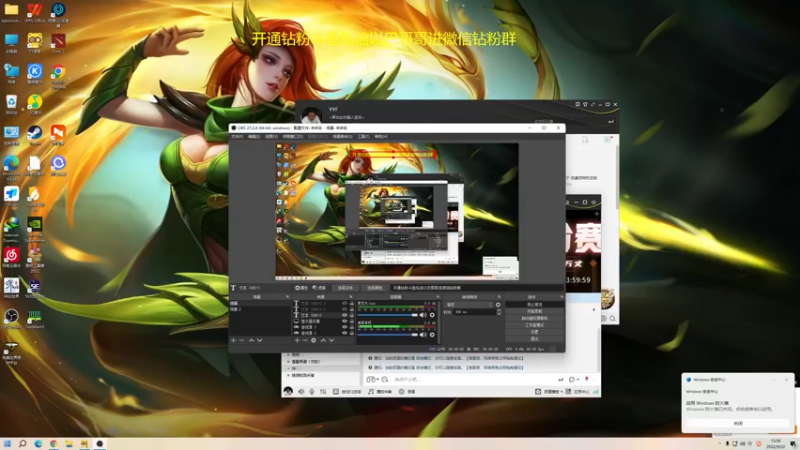This screenshot has height=450, width=800.
Task: Toggle lock on game capture 2 source
Action: click(x=352, y=333)
